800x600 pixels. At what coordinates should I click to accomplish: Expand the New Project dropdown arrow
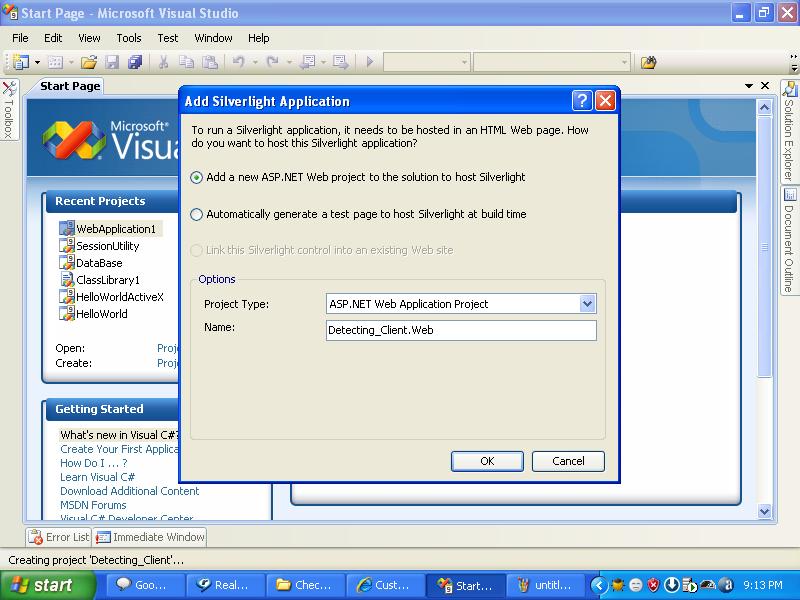(37, 63)
